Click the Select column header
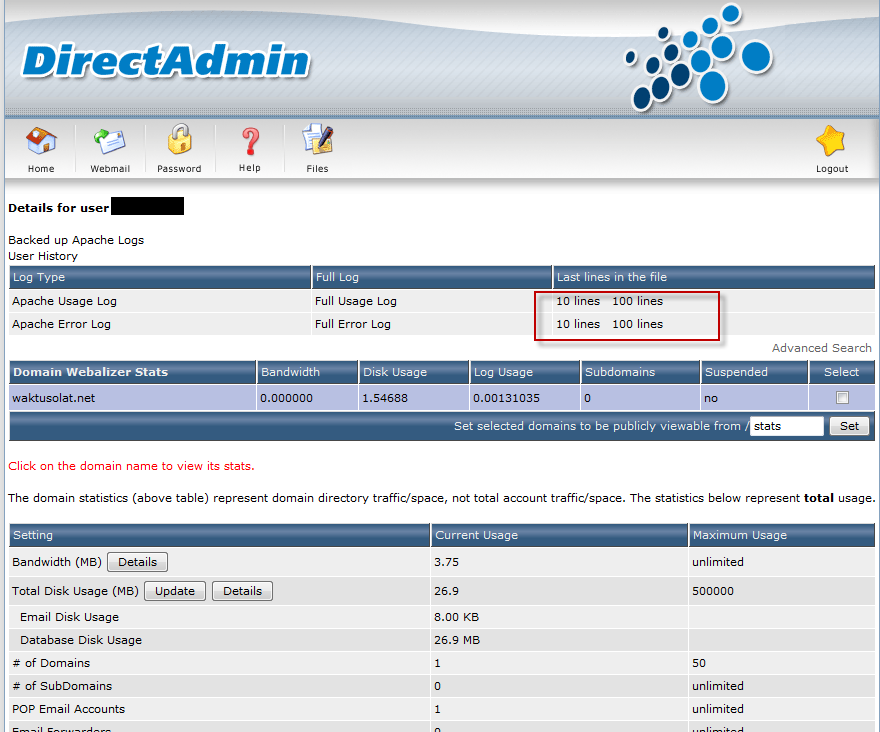 pyautogui.click(x=841, y=372)
